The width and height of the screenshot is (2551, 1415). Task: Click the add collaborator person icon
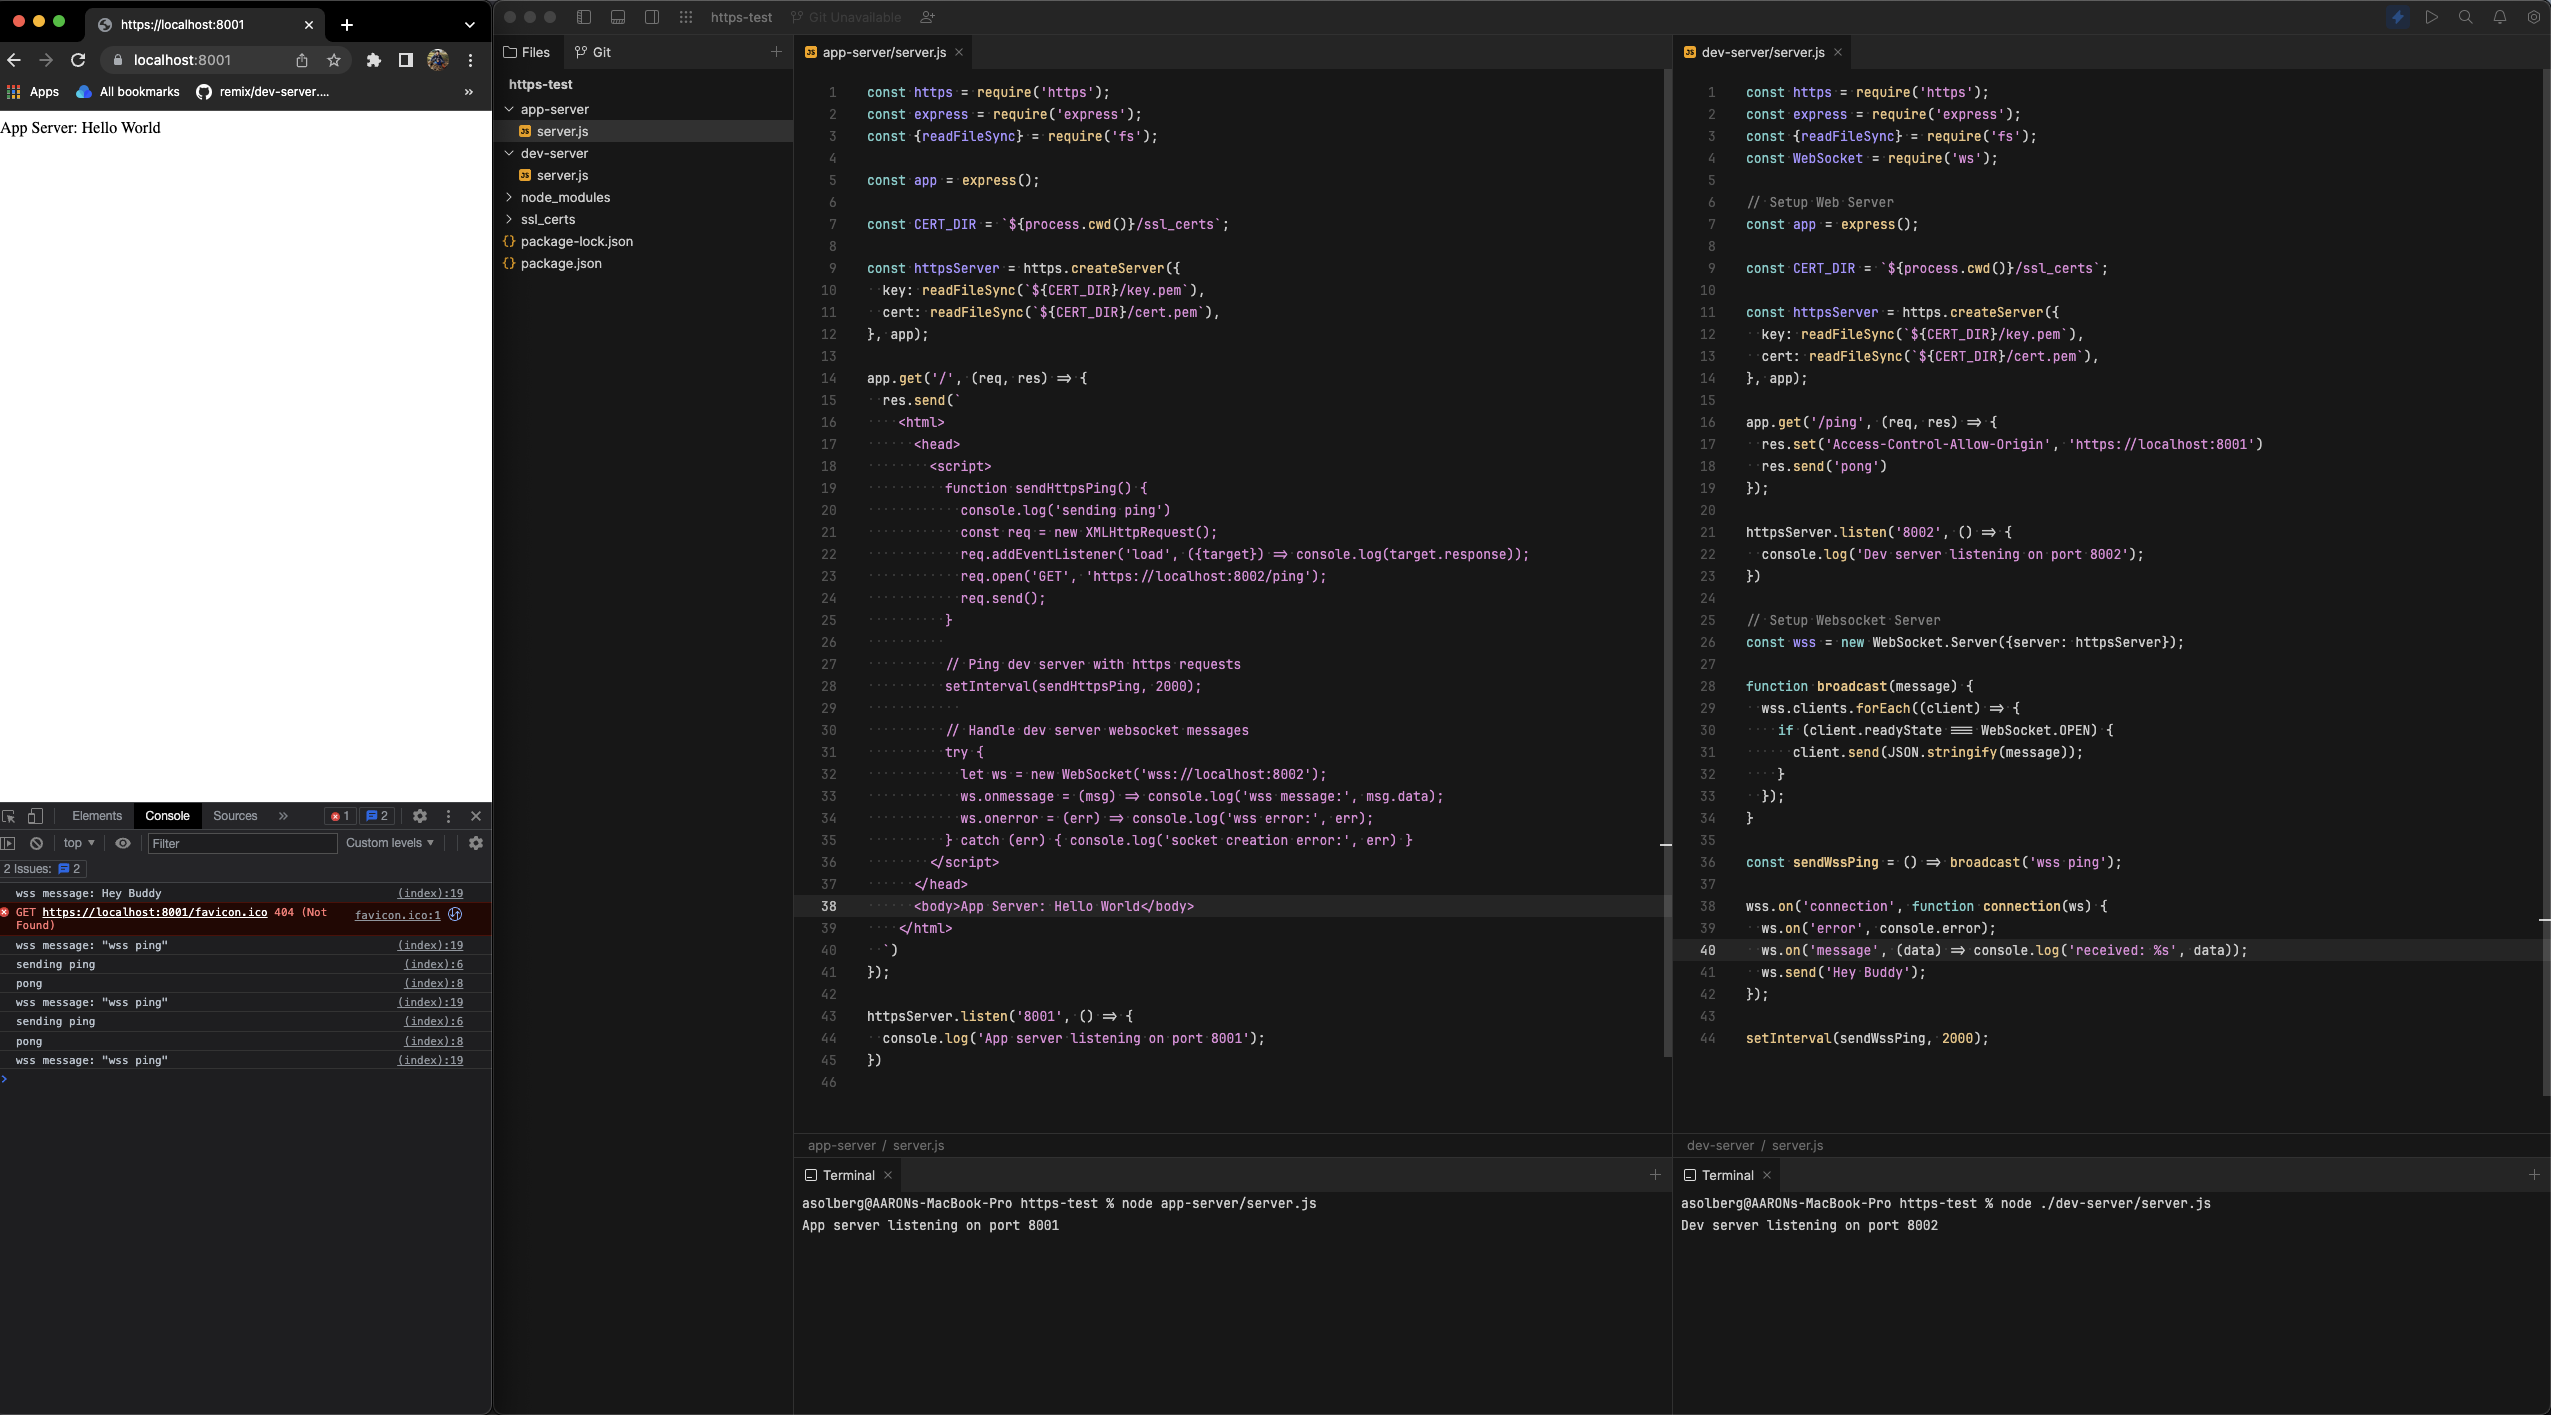(x=927, y=17)
